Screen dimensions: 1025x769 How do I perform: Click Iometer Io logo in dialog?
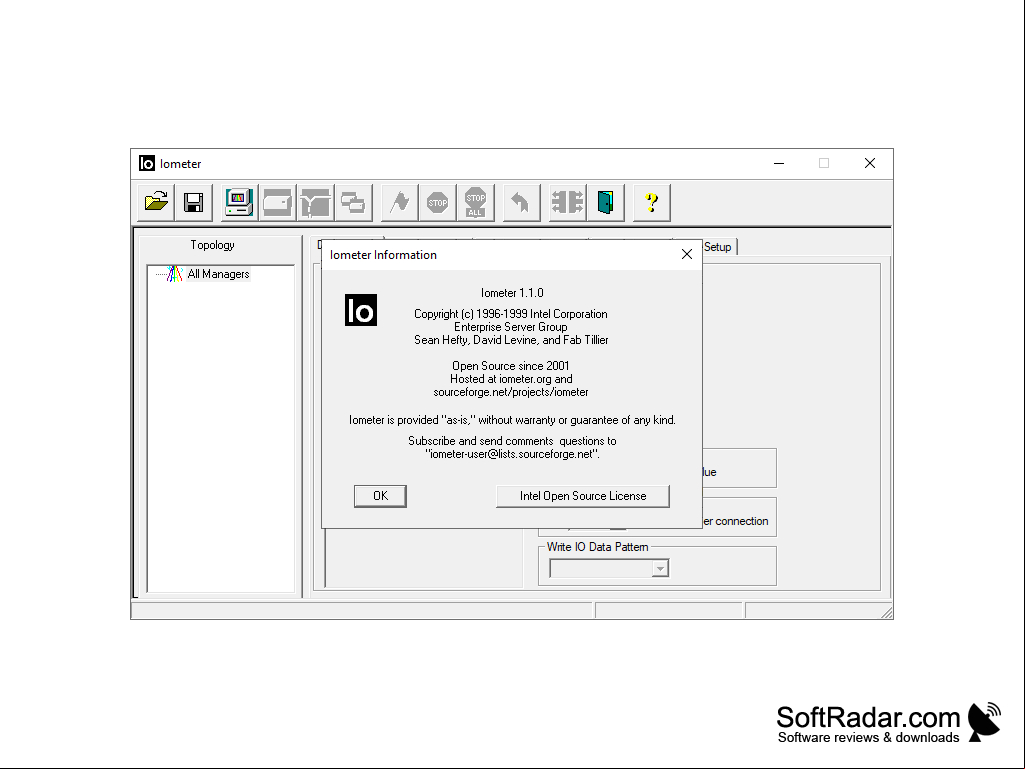361,310
